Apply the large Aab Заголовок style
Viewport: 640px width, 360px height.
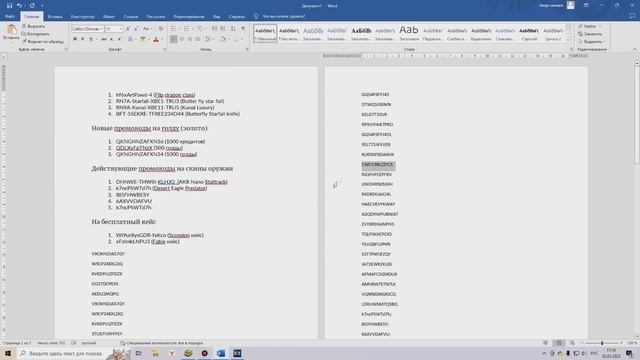click(409, 33)
